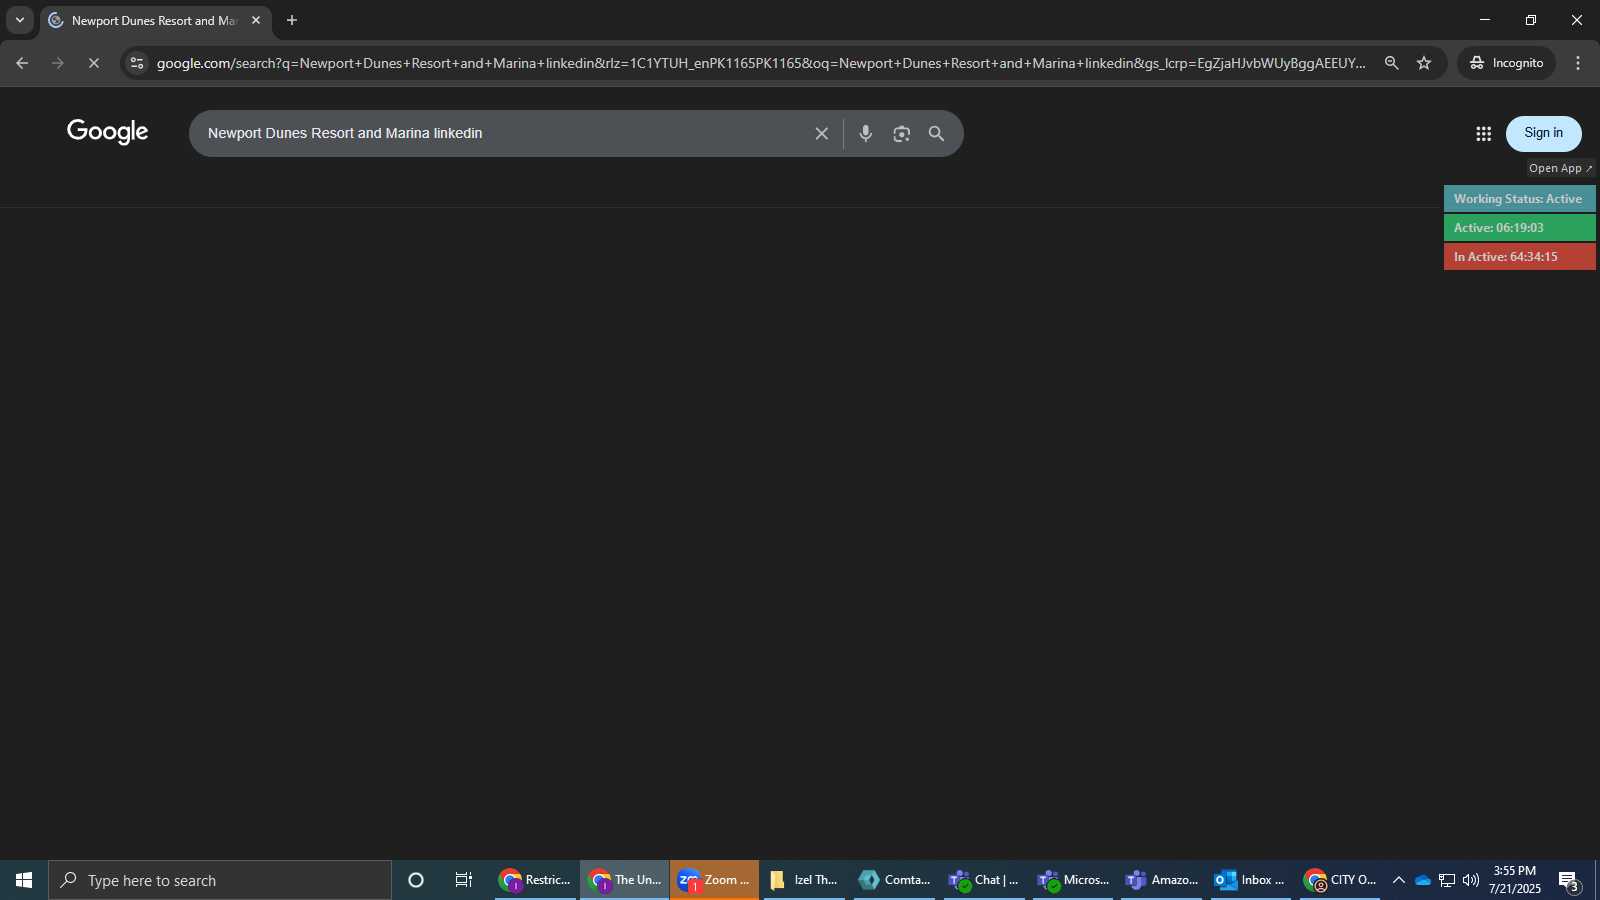Switch to the Restric... Chrome taskbar window

(x=535, y=880)
